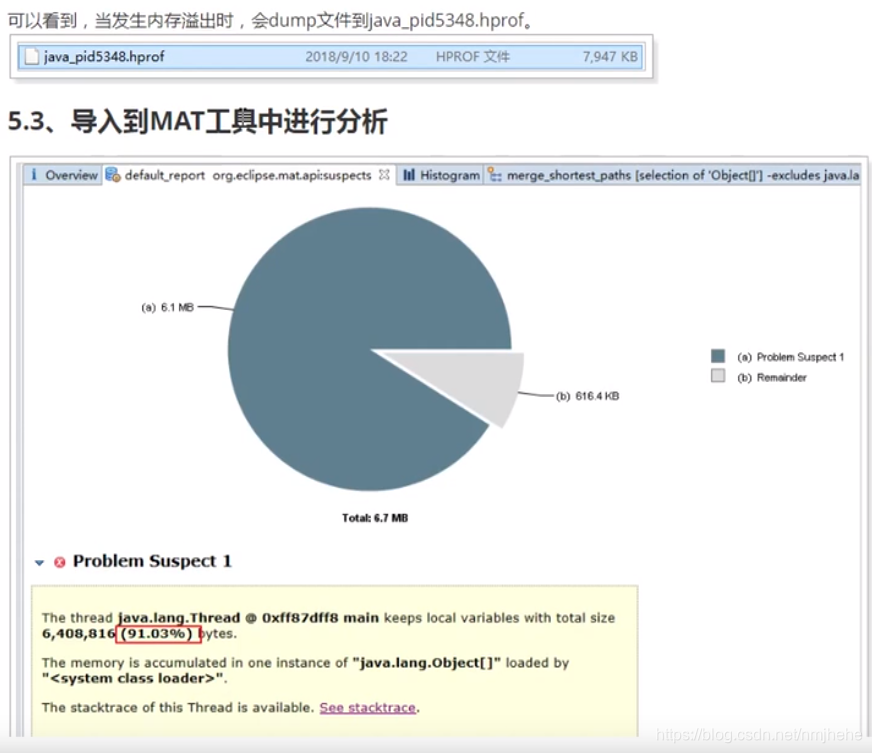Image resolution: width=872 pixels, height=753 pixels.
Task: Click the (a) Problem Suspect 1 legend label
Action: (x=790, y=357)
